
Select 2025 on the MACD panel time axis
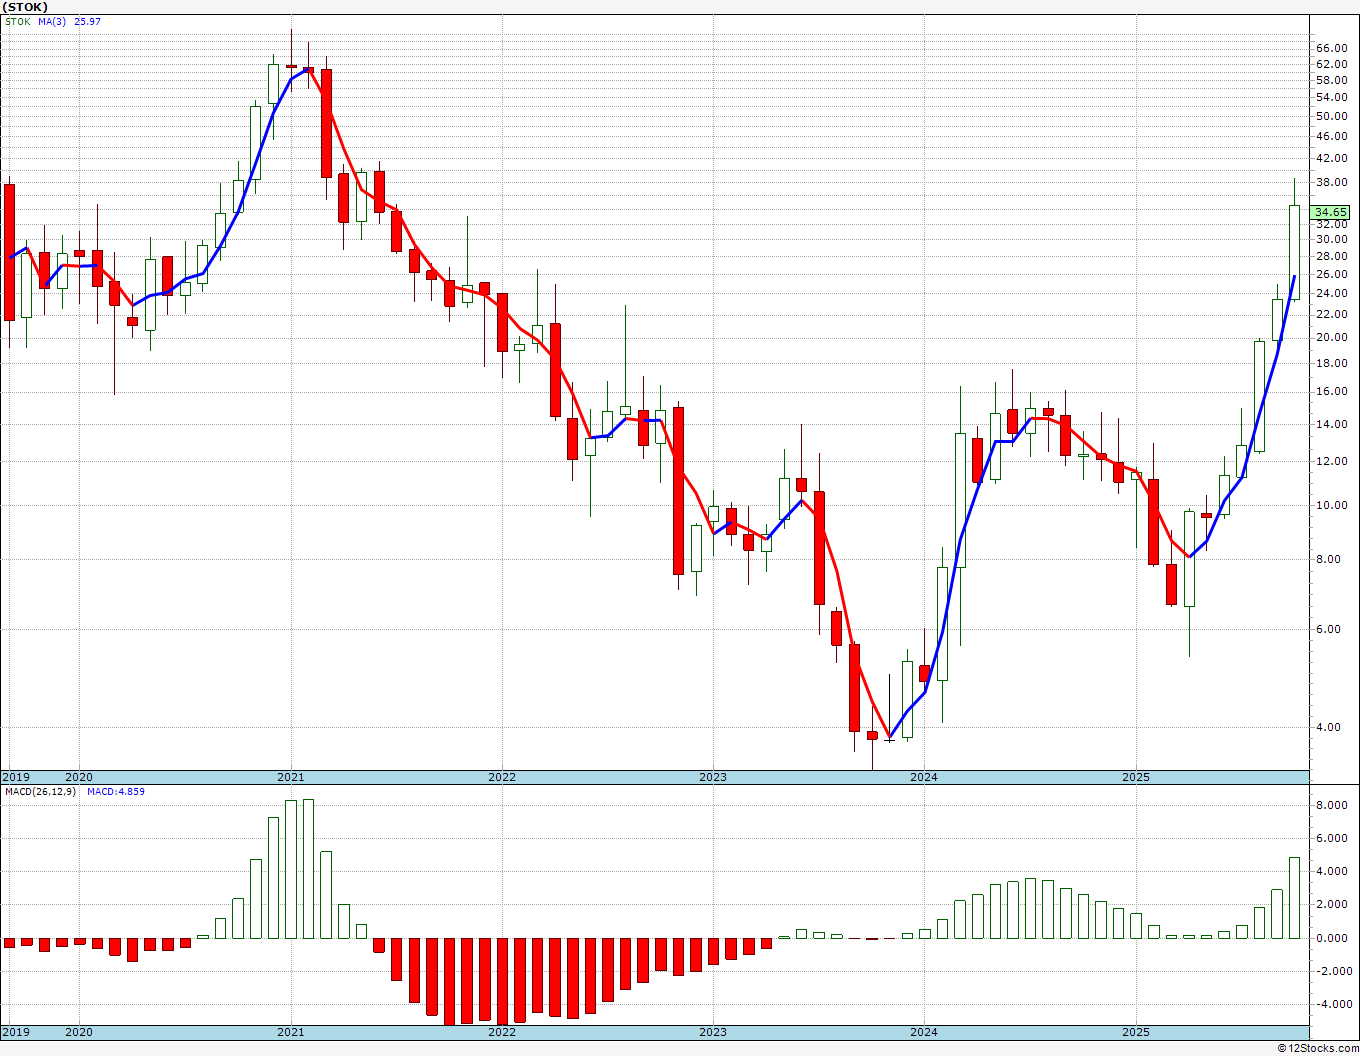[1135, 1032]
